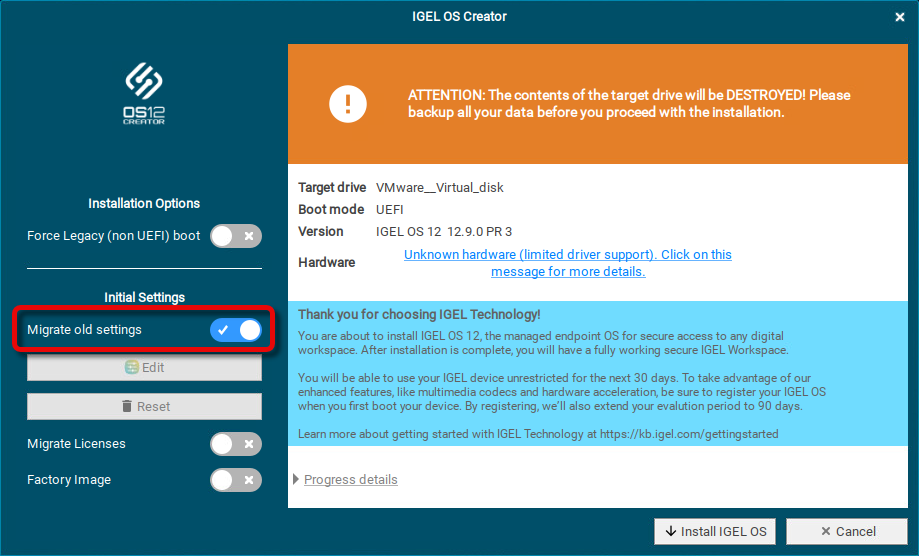Viewport: 919px width, 556px height.
Task: Toggle Force Legacy (non UEFI) boot switch
Action: (x=236, y=236)
